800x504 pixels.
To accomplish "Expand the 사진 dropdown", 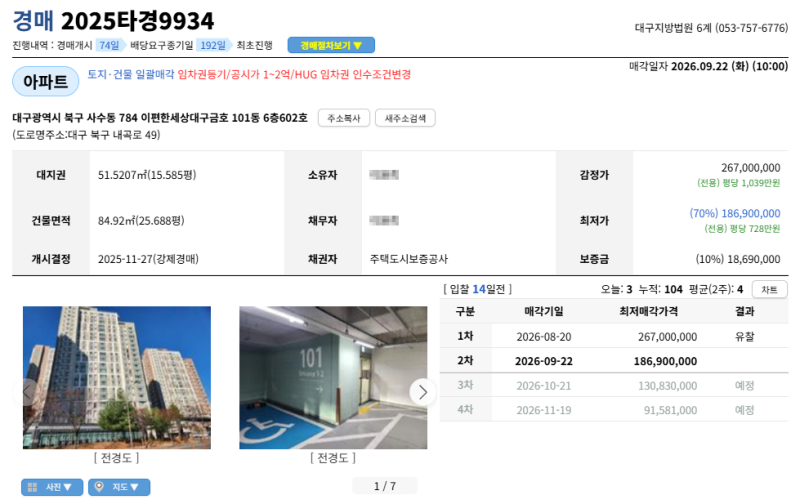I will (x=52, y=487).
